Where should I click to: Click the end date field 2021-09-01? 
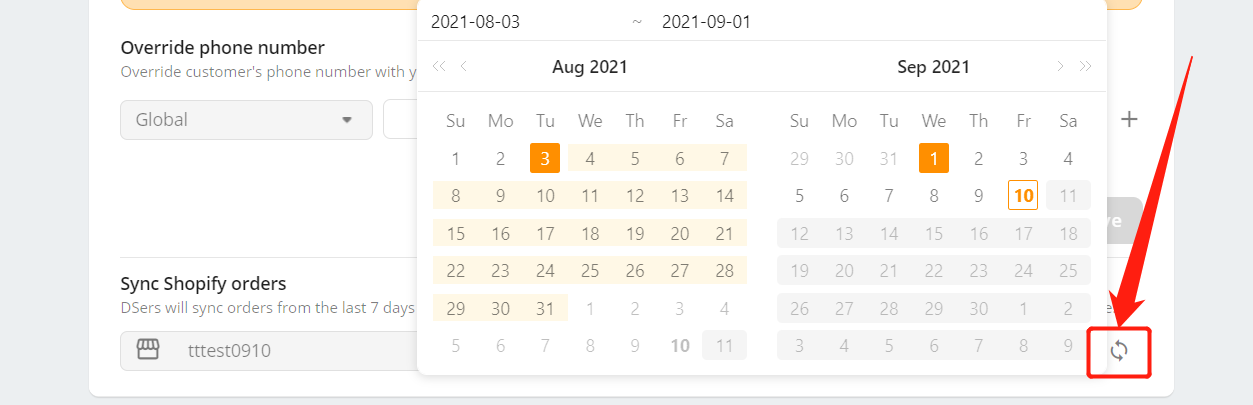706,22
